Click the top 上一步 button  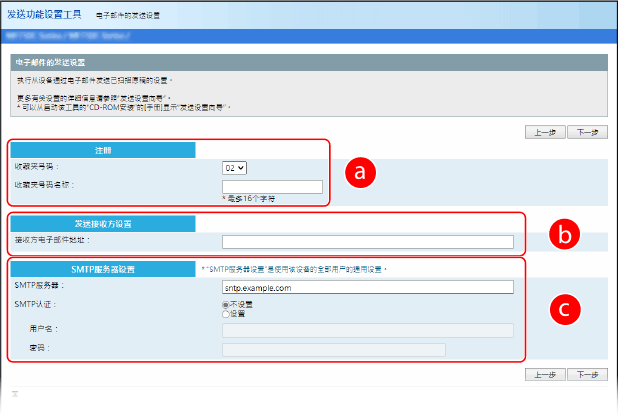click(x=545, y=132)
